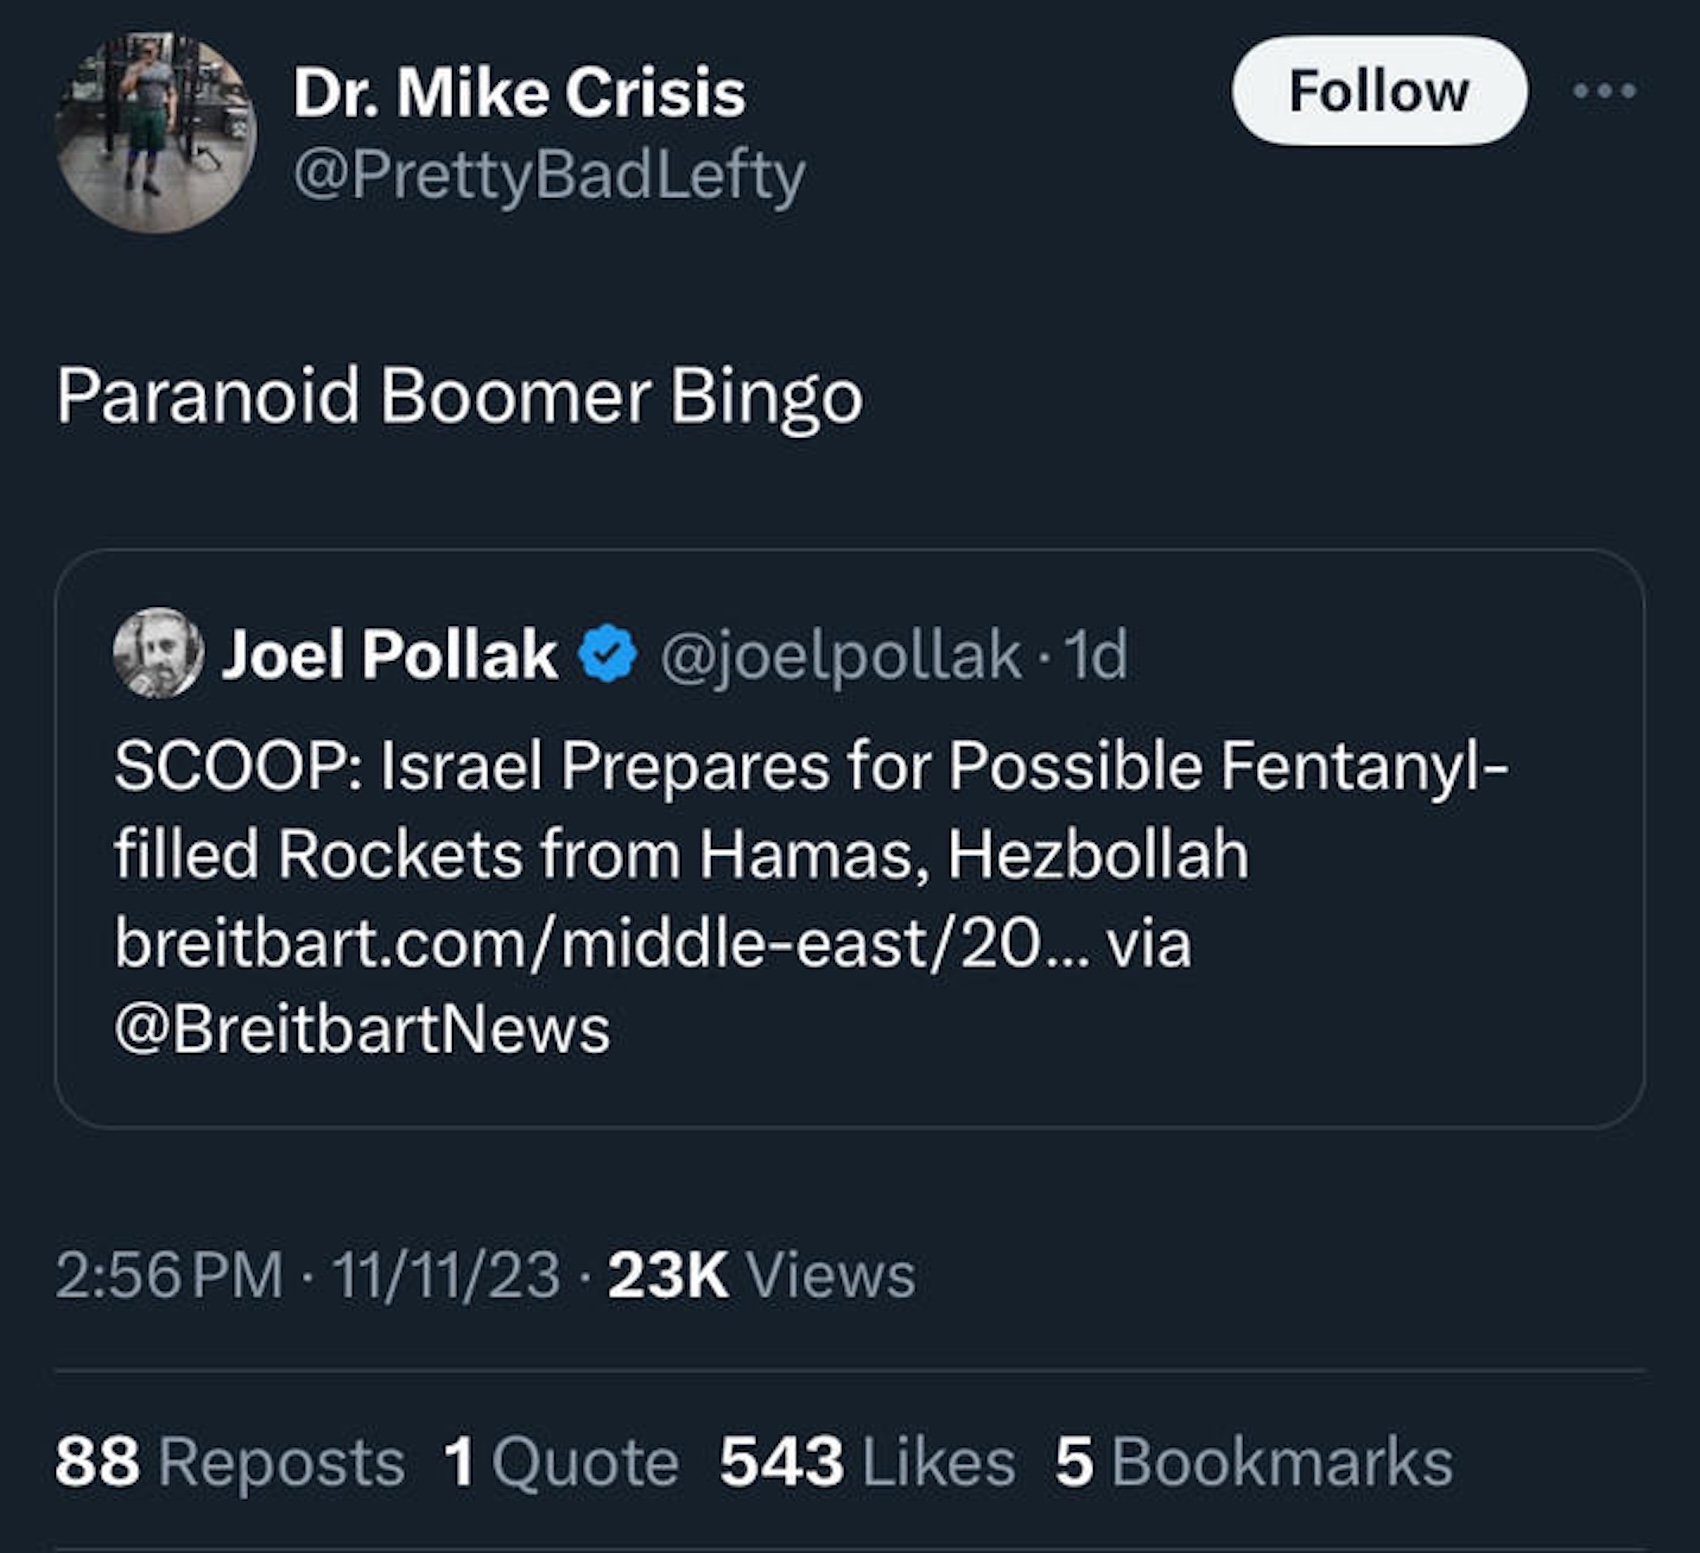
Task: Click the Dr. Mike Crisis display name
Action: click(x=519, y=93)
